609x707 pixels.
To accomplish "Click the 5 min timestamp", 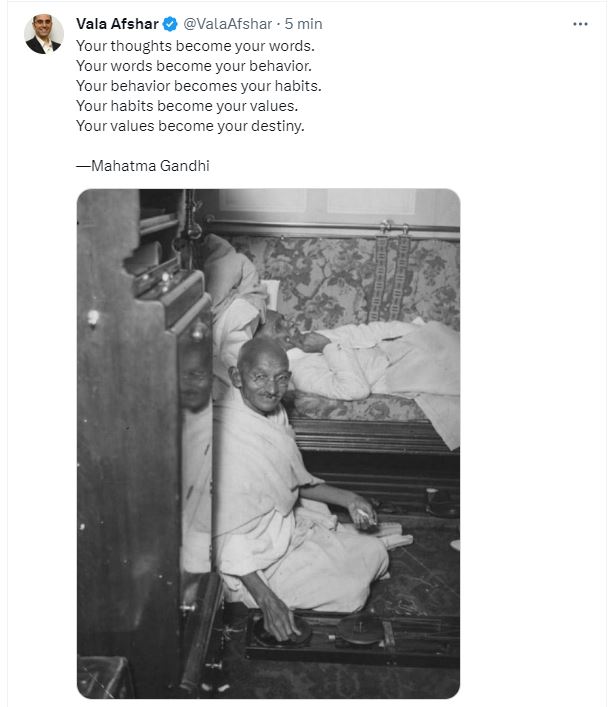I will (303, 24).
